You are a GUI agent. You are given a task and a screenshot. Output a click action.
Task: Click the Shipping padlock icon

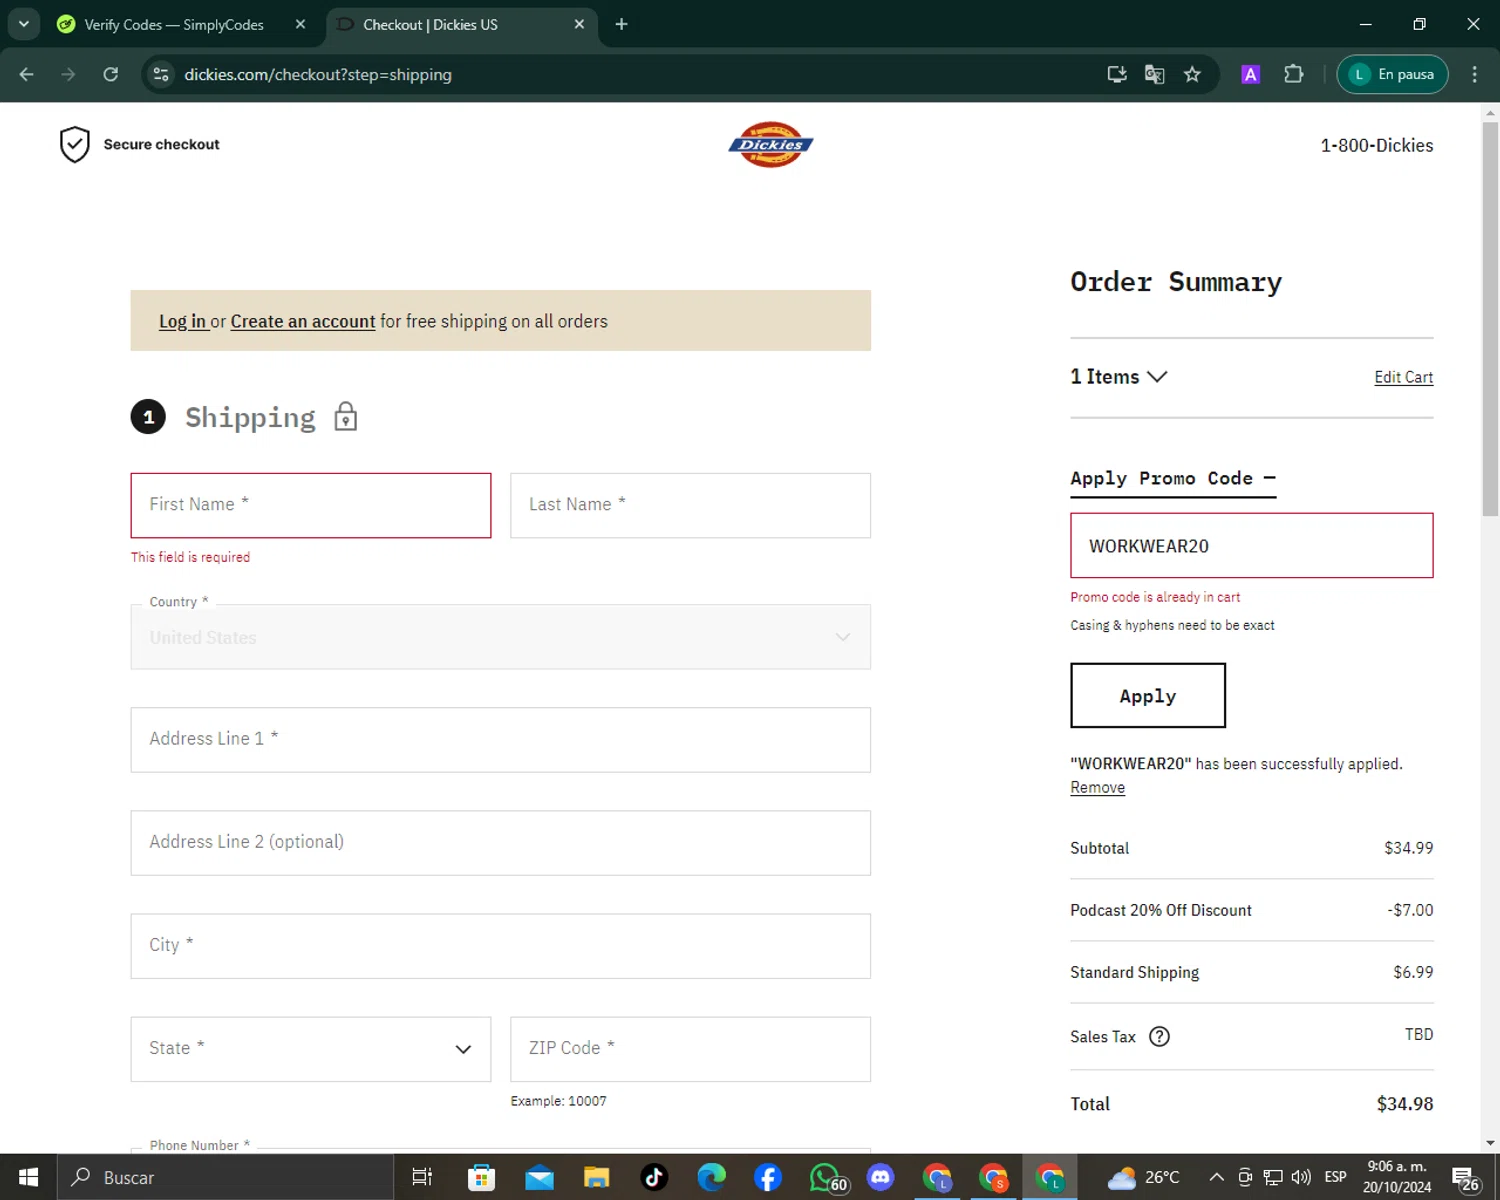(345, 416)
